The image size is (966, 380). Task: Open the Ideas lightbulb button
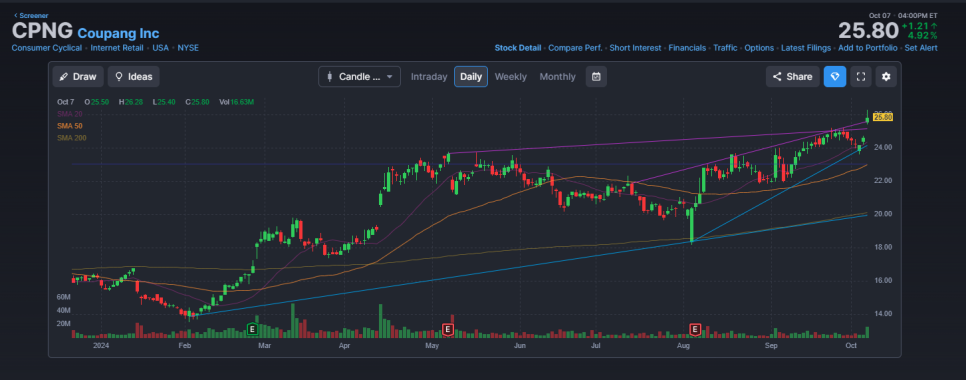click(134, 77)
